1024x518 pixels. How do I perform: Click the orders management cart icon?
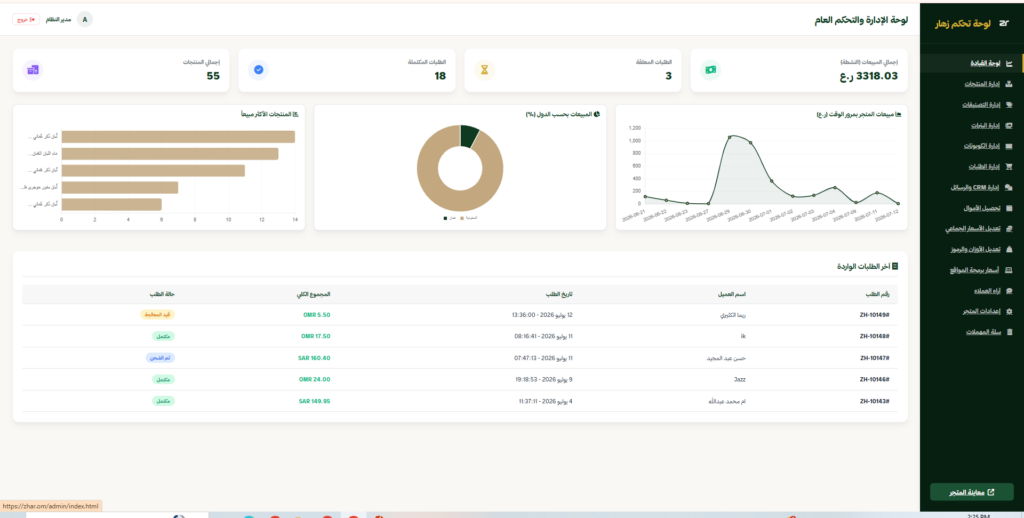[1010, 167]
